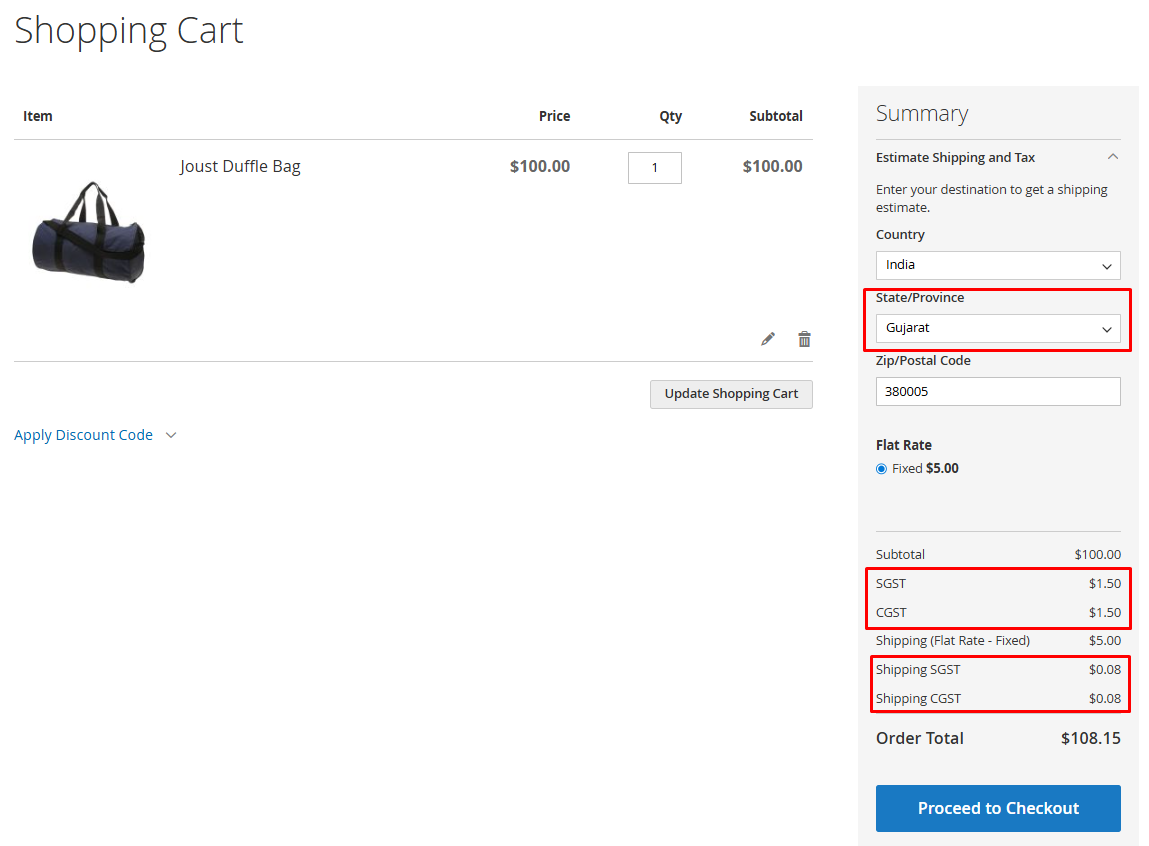Open the Joust Duffle Bag product name link

click(x=240, y=166)
